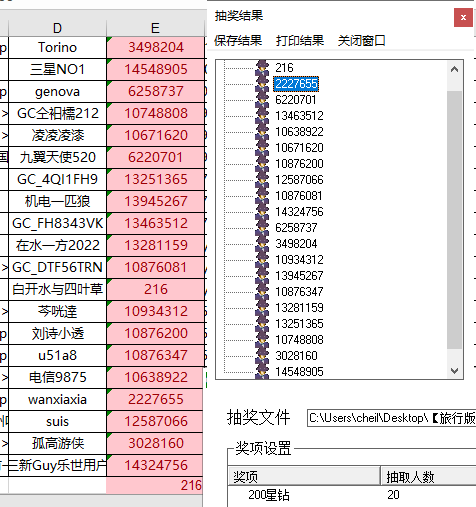The image size is (476, 507).
Task: Open the 保存结果 menu
Action: pyautogui.click(x=238, y=41)
